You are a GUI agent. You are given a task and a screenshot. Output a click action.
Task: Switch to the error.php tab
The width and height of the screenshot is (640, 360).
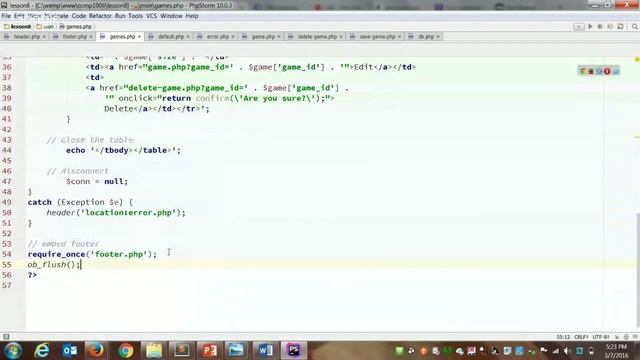tap(215, 37)
